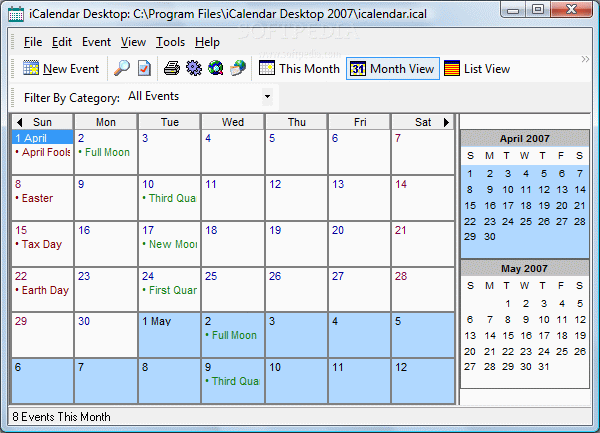Open the magnifying glass search tool
The image size is (600, 433).
pyautogui.click(x=122, y=69)
